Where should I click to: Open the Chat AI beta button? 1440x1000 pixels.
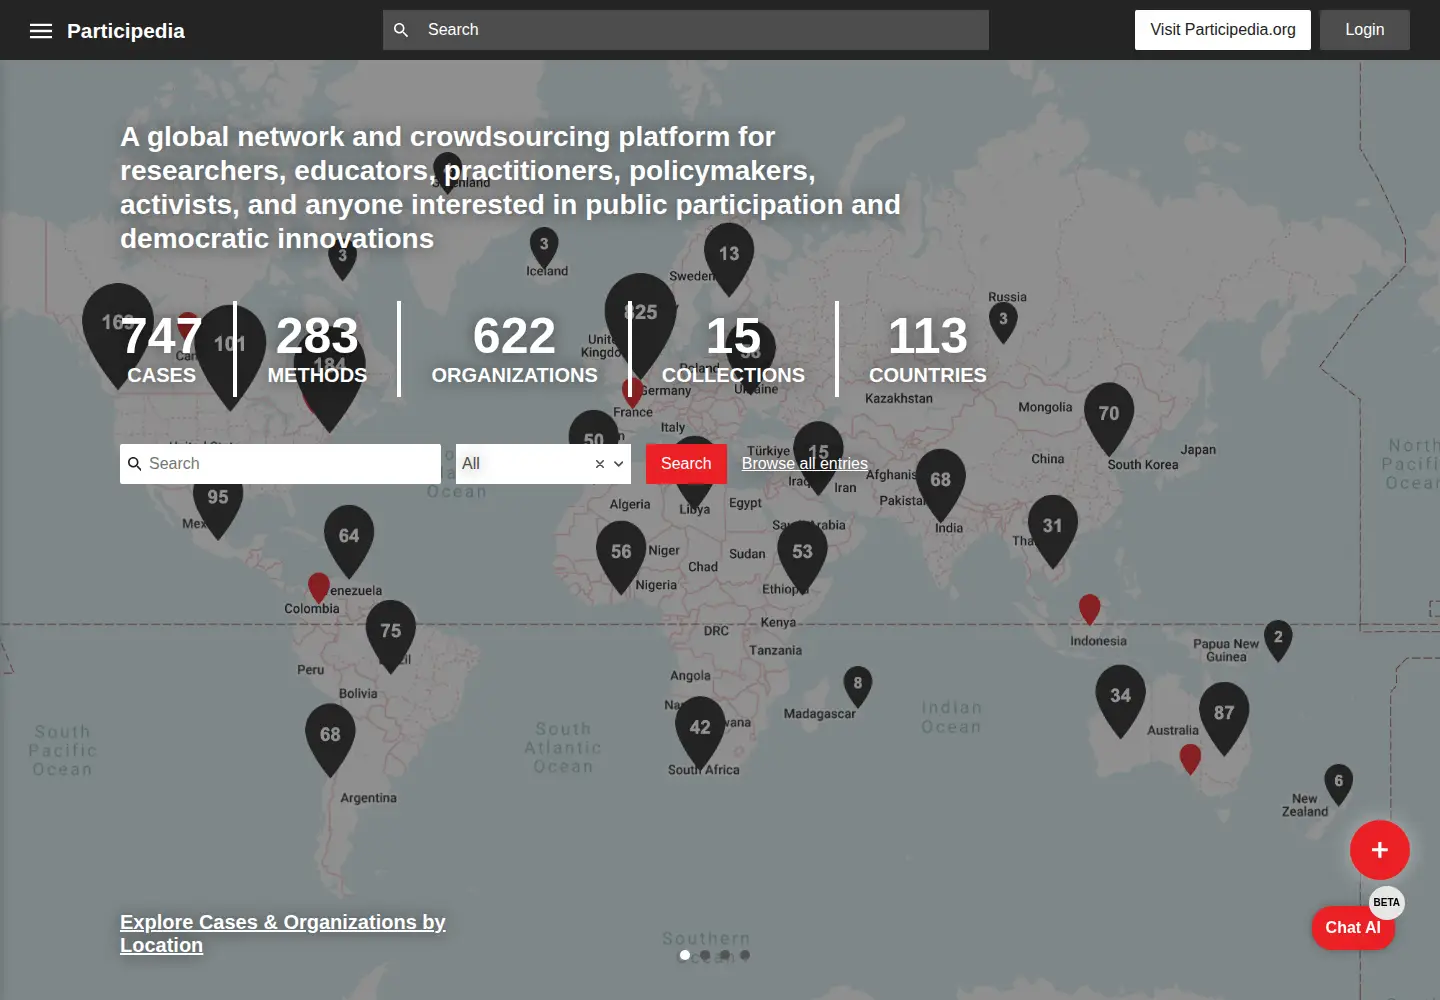1353,928
